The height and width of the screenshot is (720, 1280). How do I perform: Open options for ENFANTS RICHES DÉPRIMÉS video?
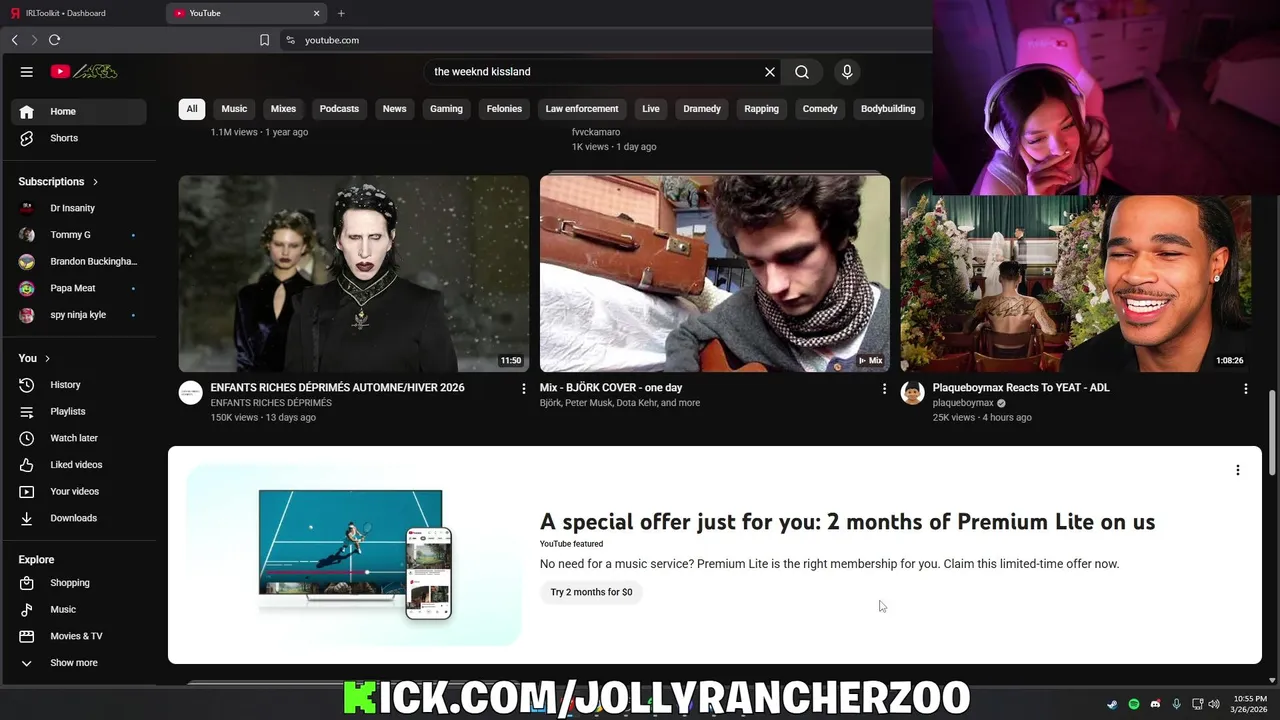(x=523, y=388)
